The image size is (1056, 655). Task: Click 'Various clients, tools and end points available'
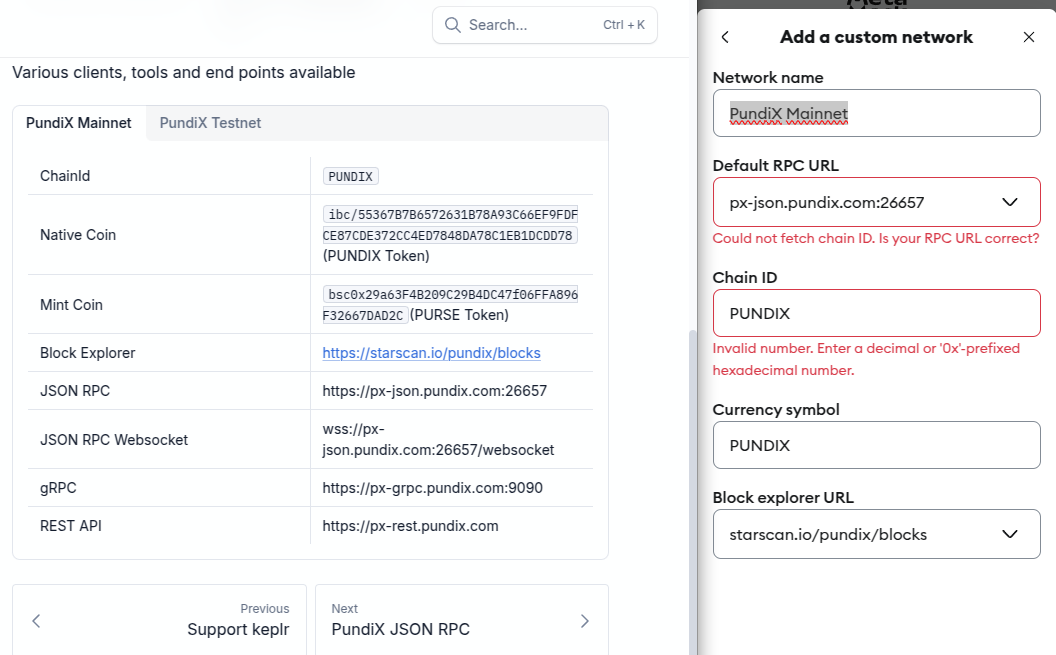tap(184, 72)
